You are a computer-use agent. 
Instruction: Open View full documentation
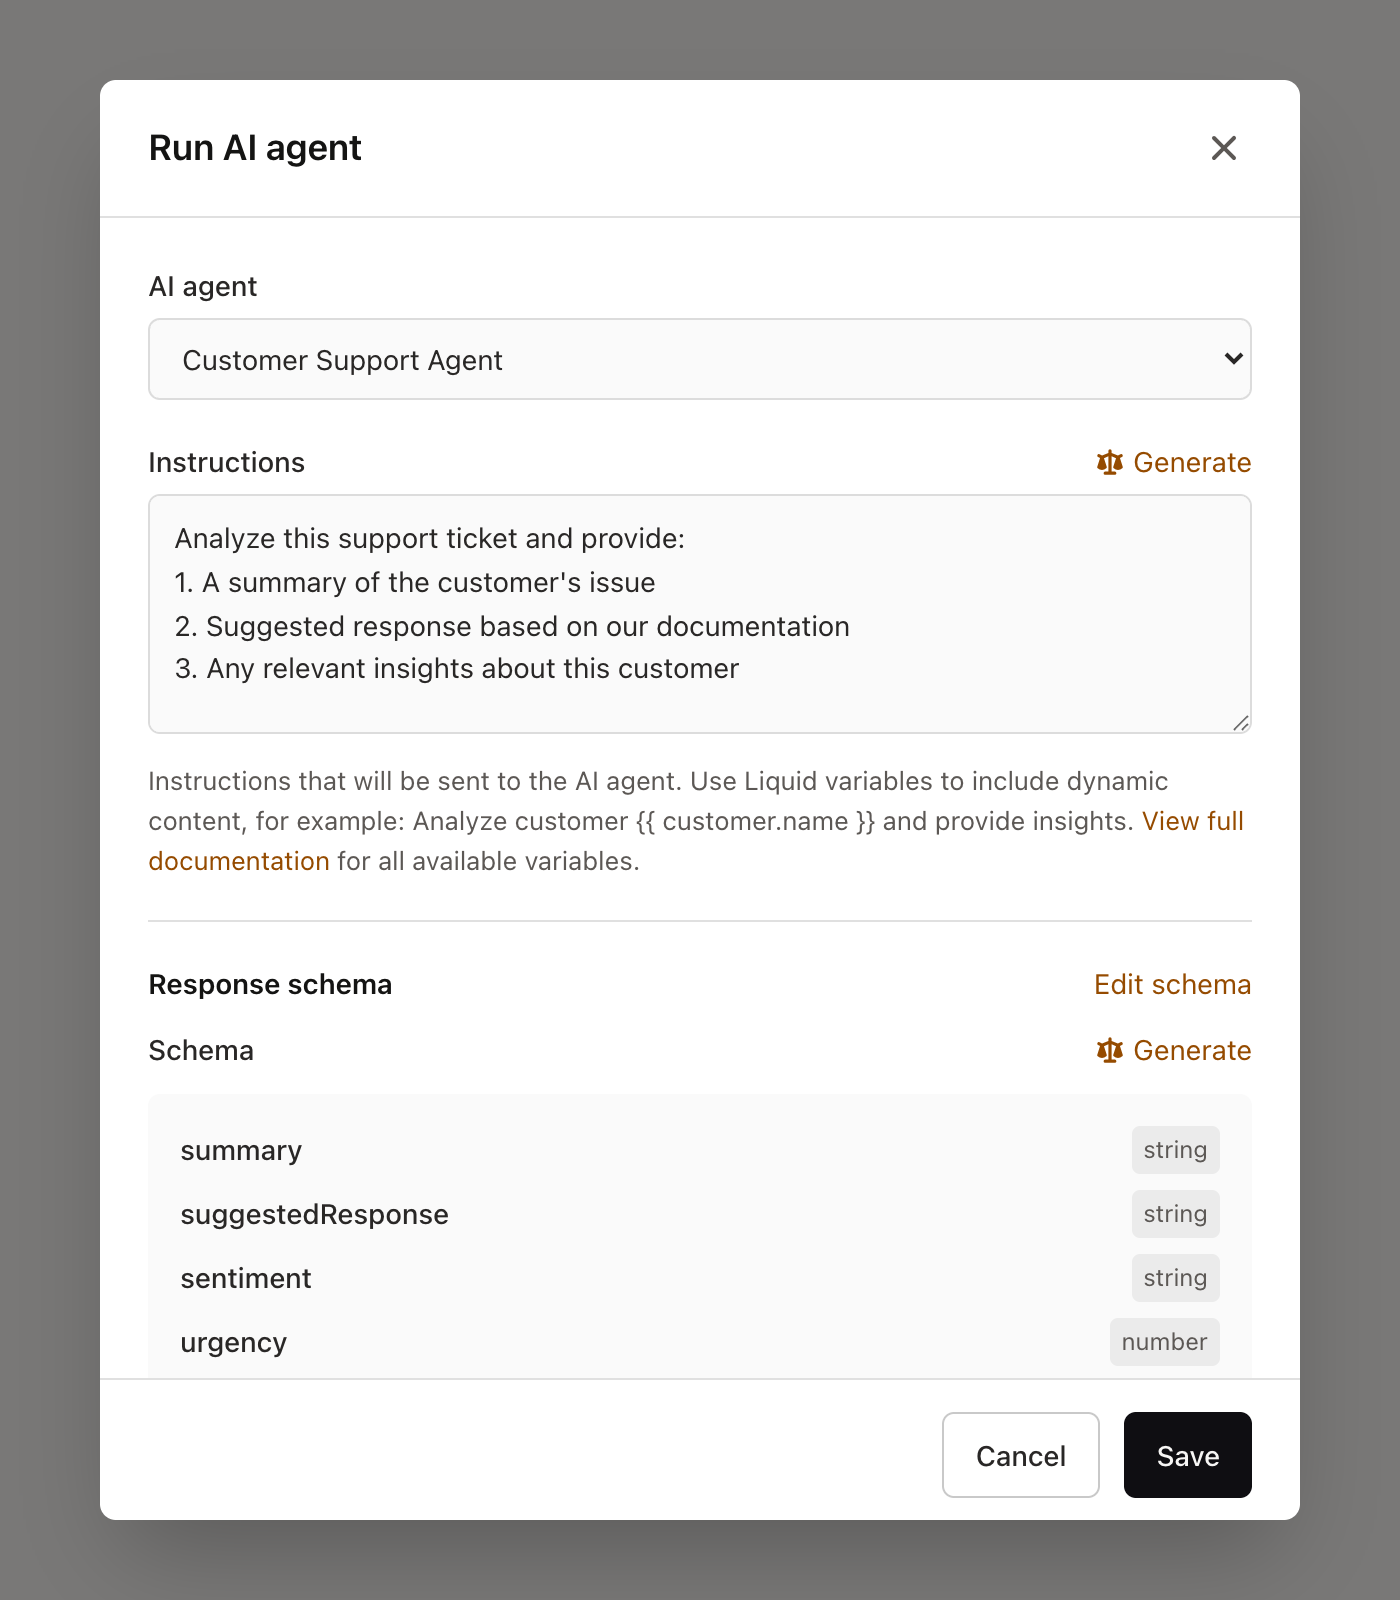click(x=1193, y=821)
